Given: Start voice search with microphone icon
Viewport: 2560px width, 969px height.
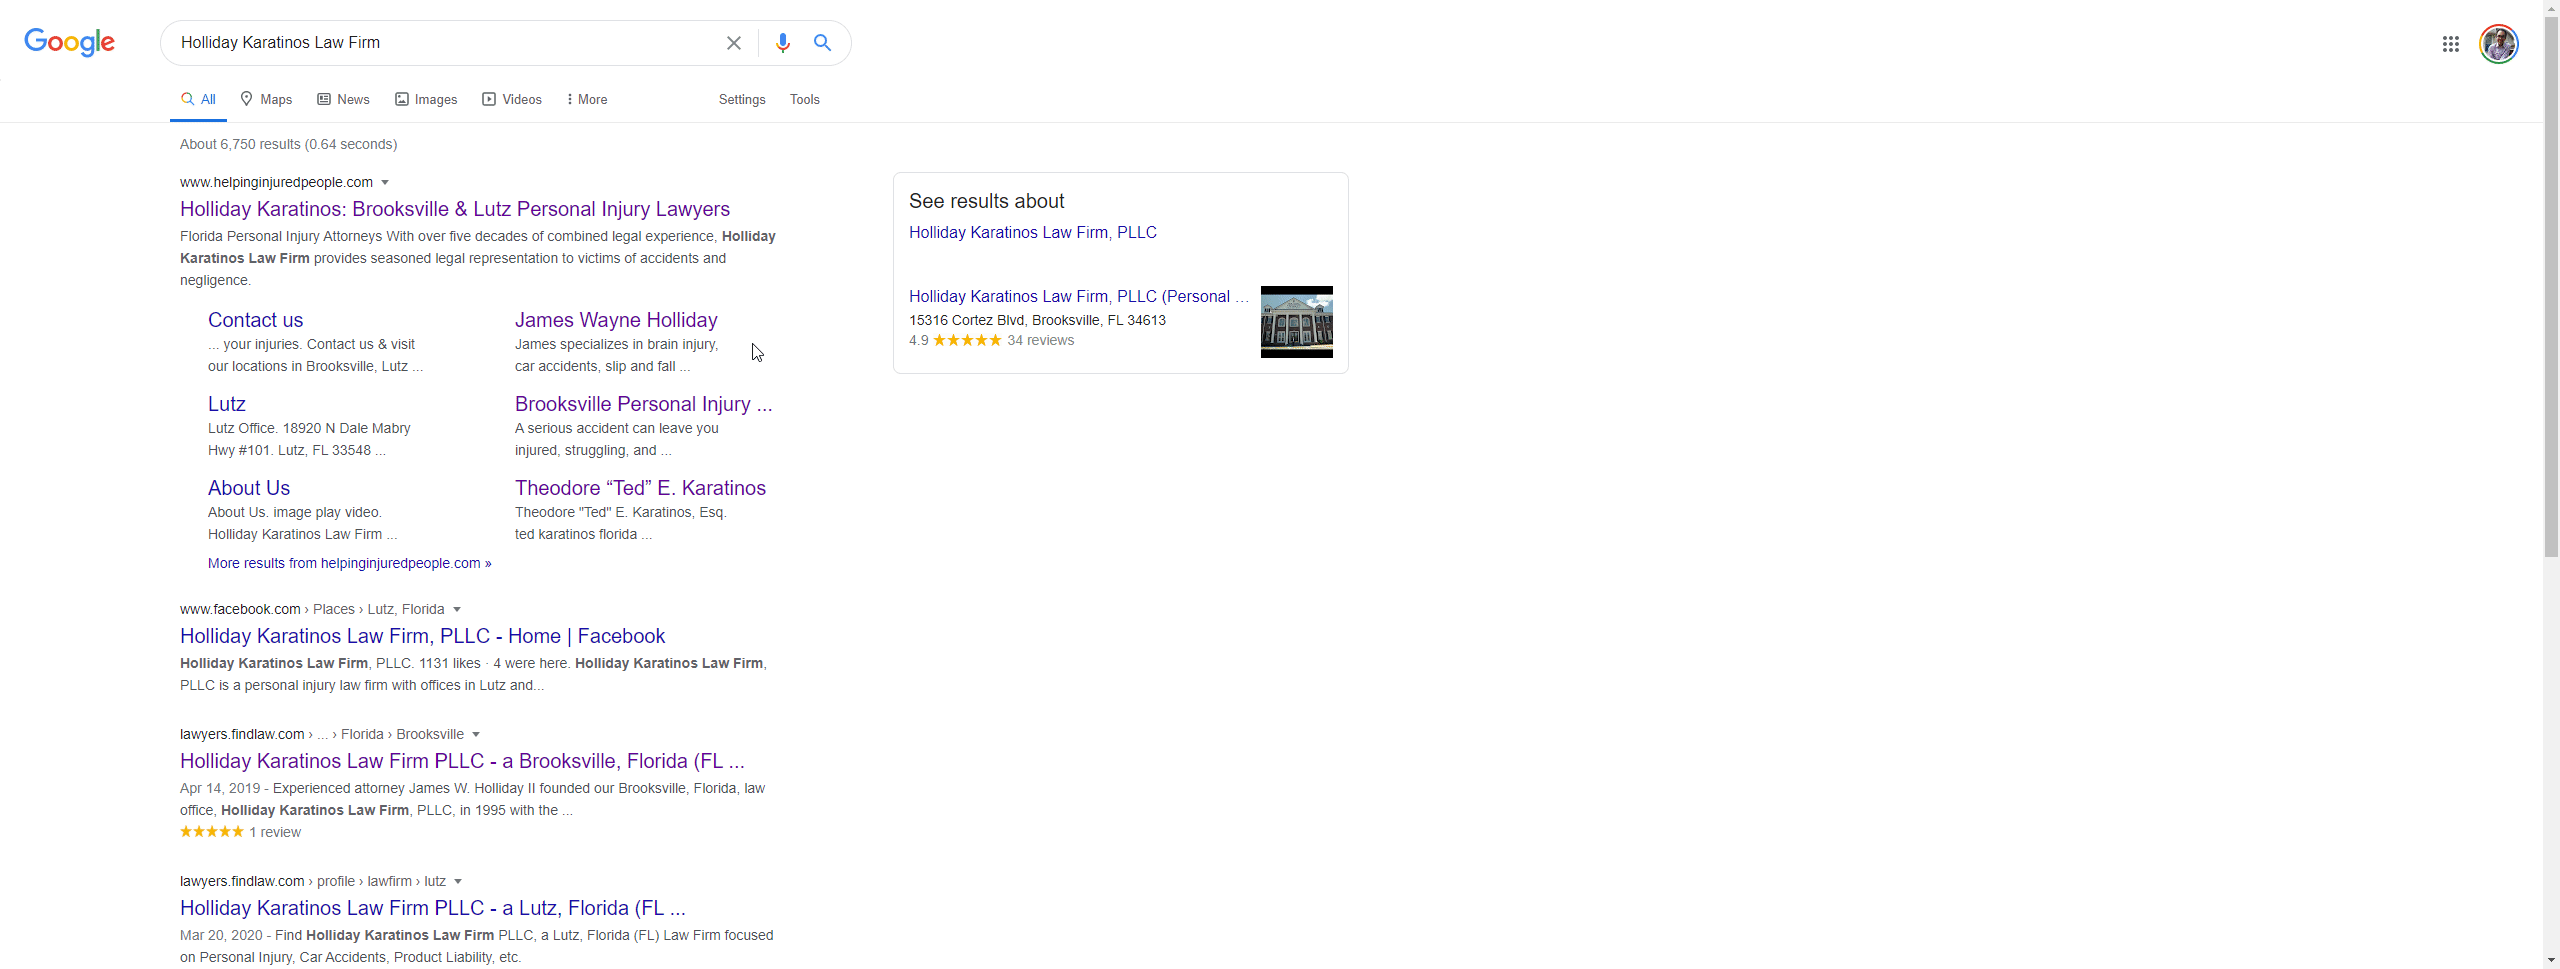Looking at the screenshot, I should coord(783,43).
